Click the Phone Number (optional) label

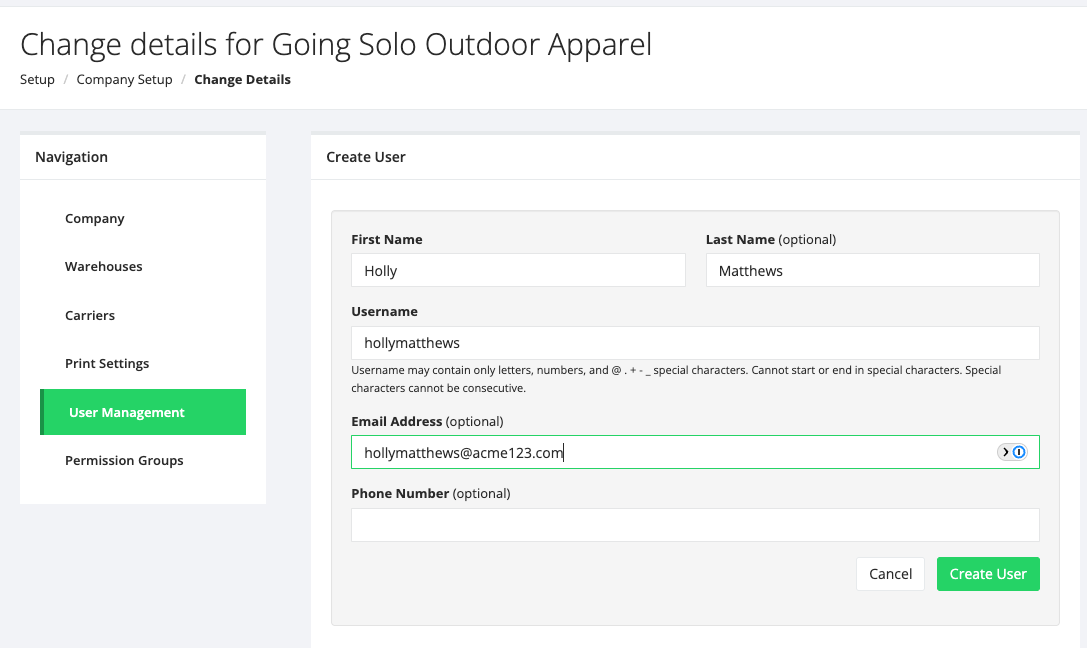(x=431, y=493)
